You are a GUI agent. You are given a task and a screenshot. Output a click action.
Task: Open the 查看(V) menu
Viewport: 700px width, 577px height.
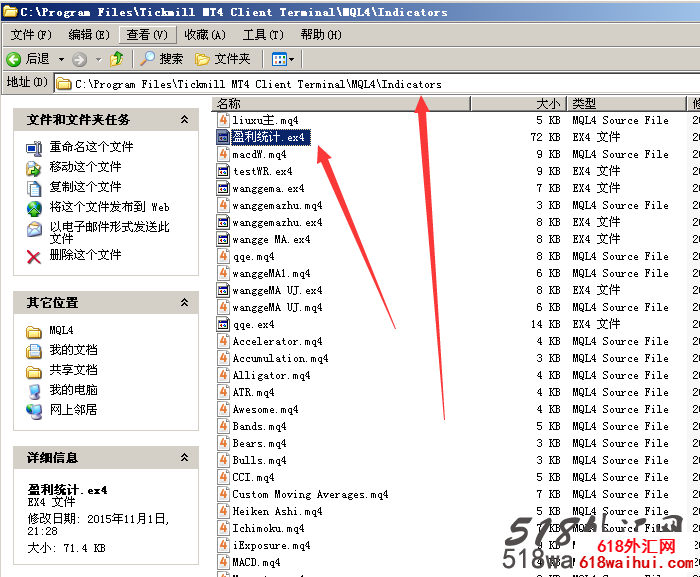click(147, 34)
